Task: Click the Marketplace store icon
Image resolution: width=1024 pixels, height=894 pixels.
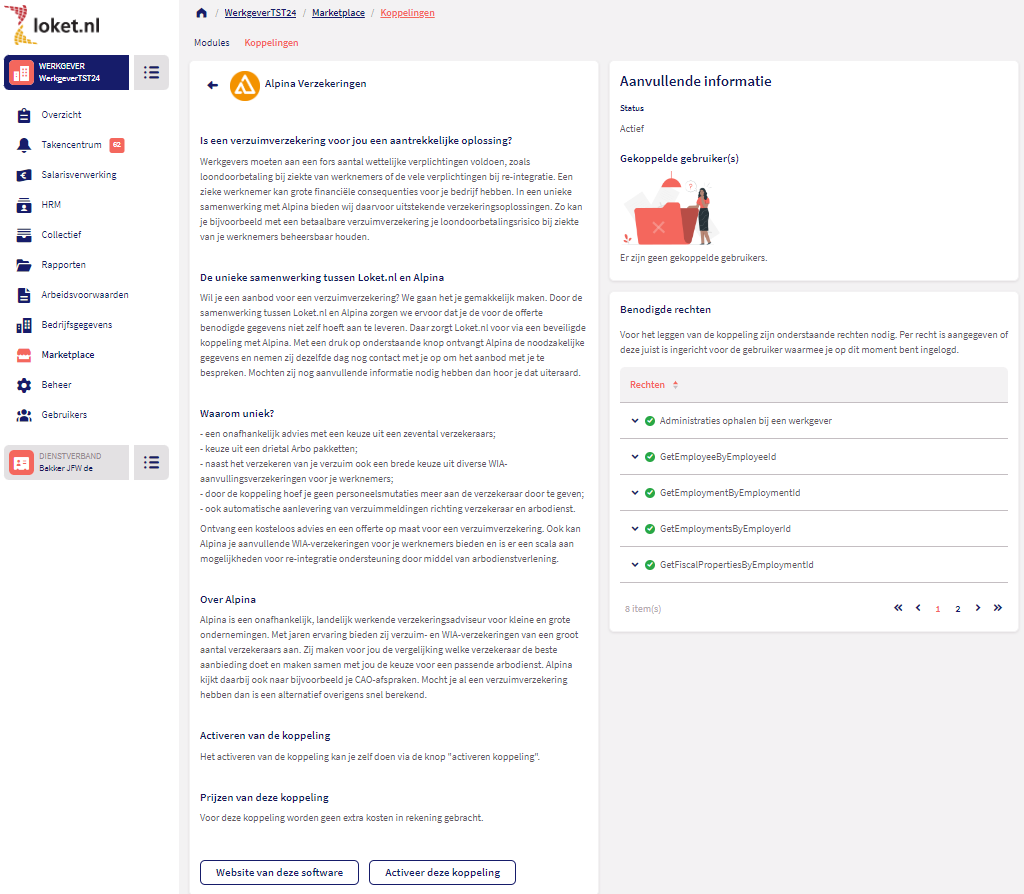Action: (x=24, y=355)
